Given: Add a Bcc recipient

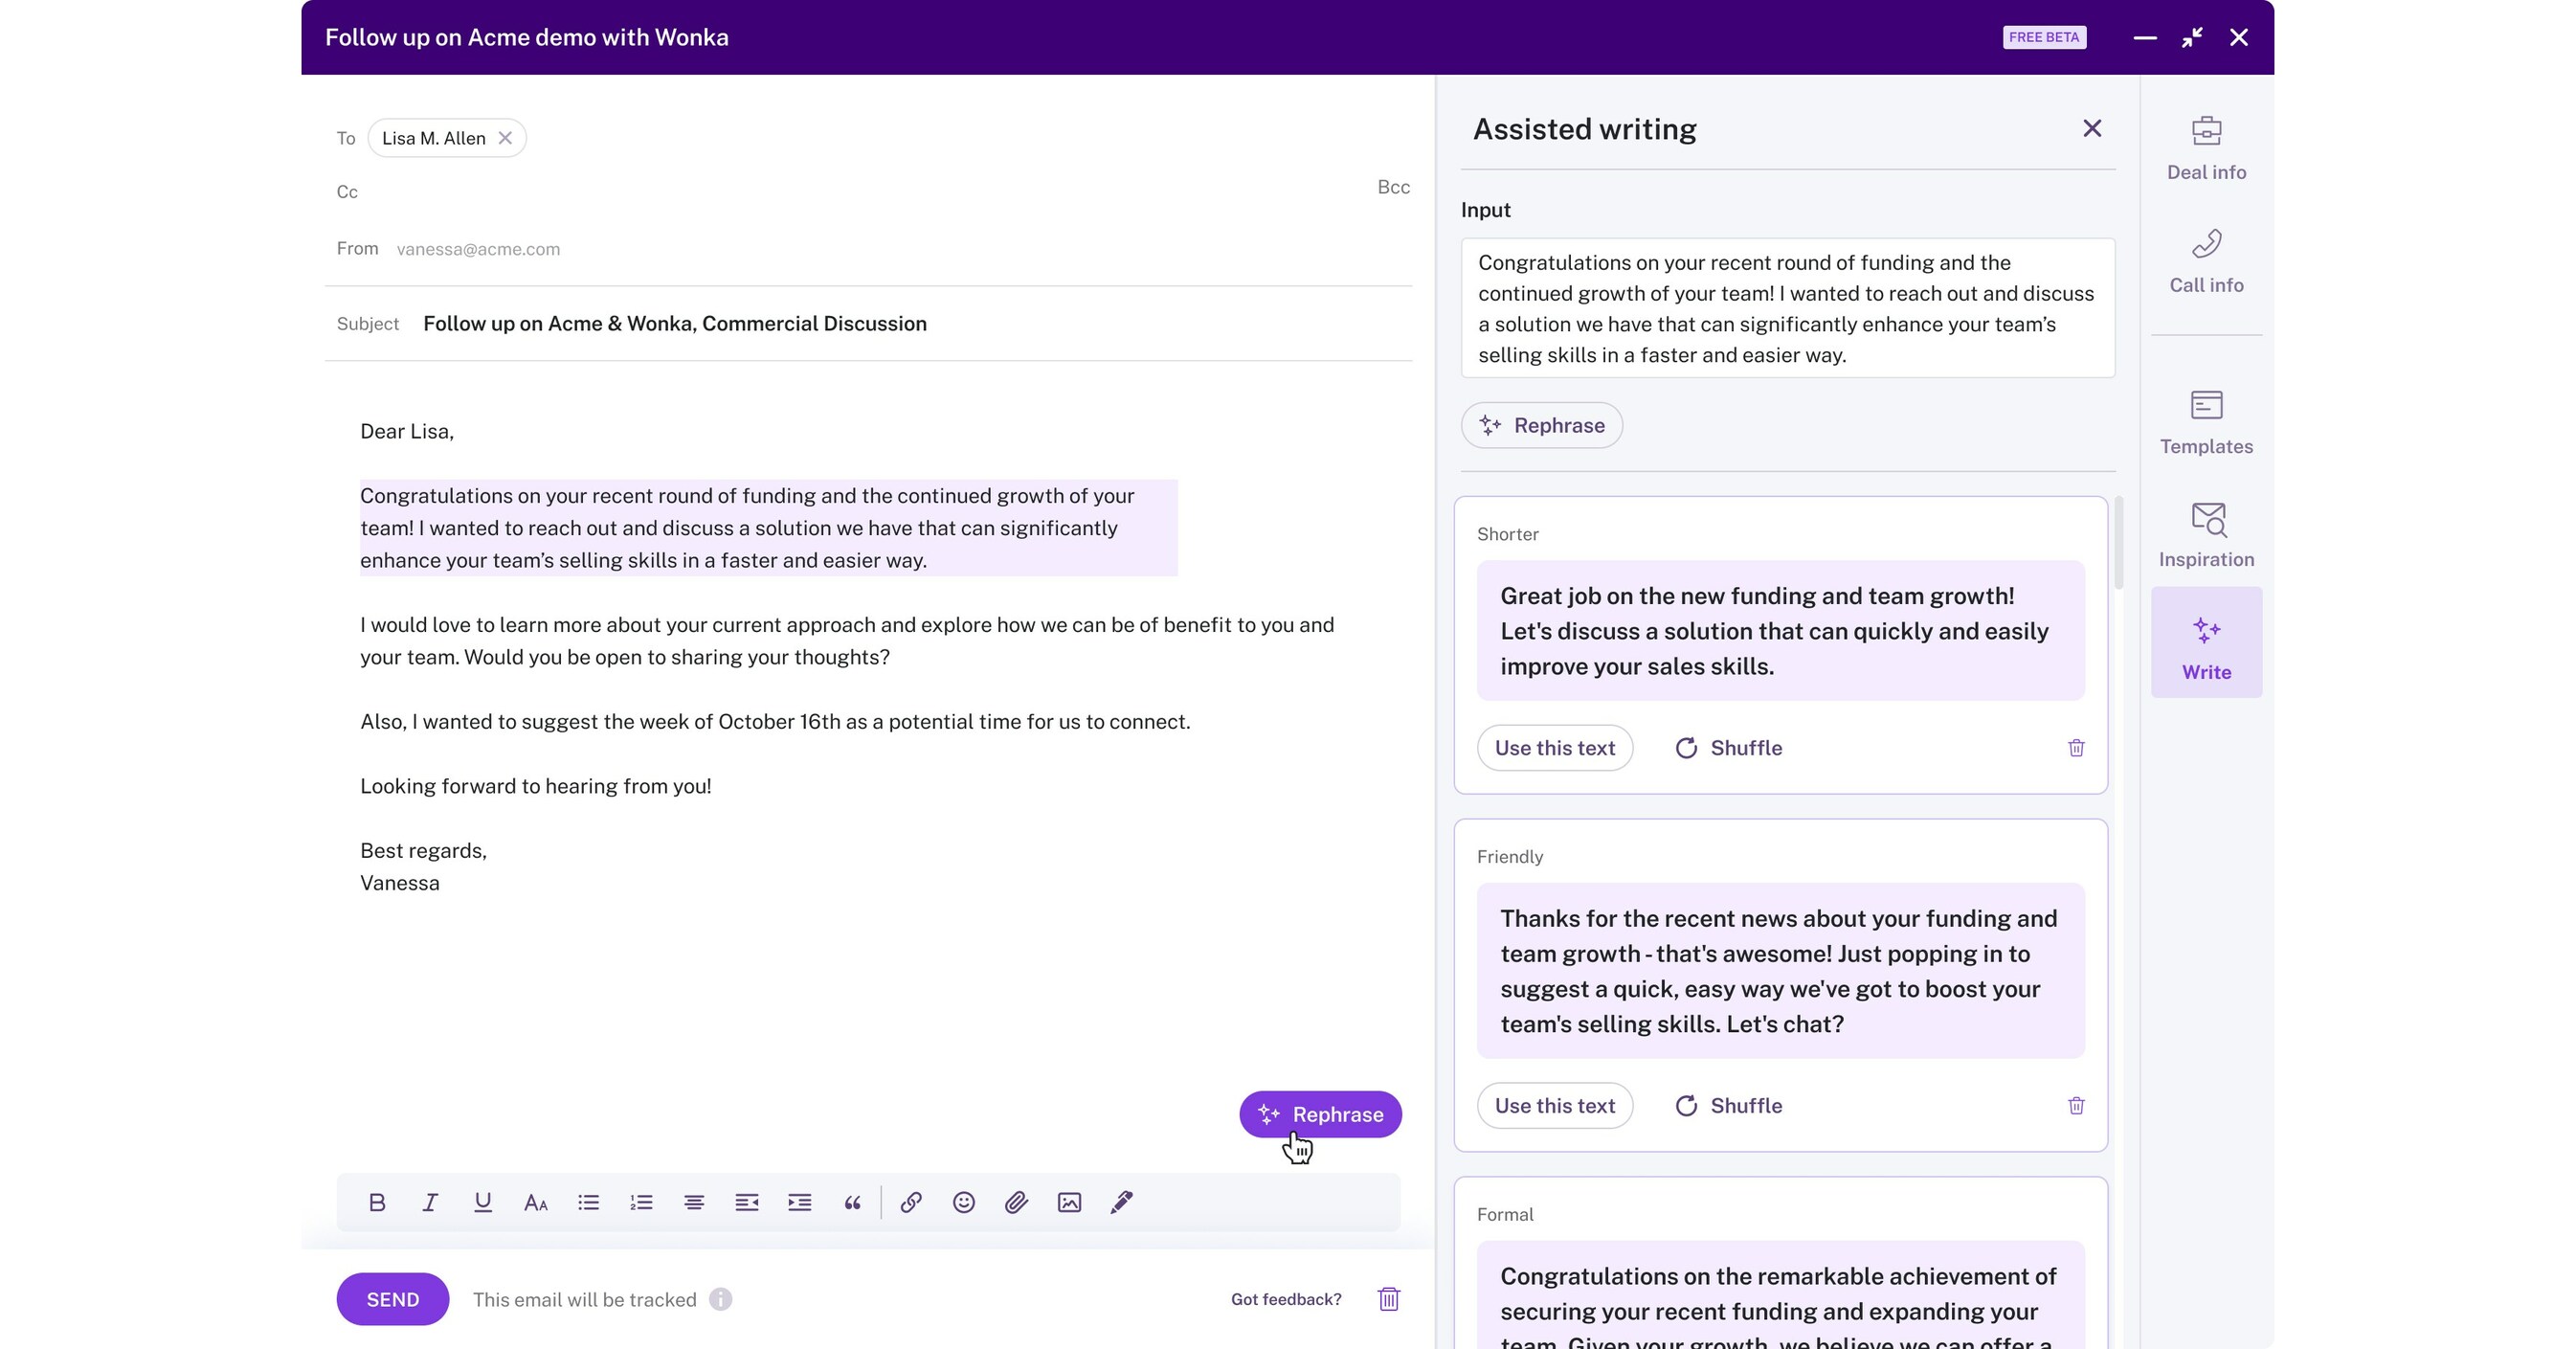Looking at the screenshot, I should tap(1394, 187).
